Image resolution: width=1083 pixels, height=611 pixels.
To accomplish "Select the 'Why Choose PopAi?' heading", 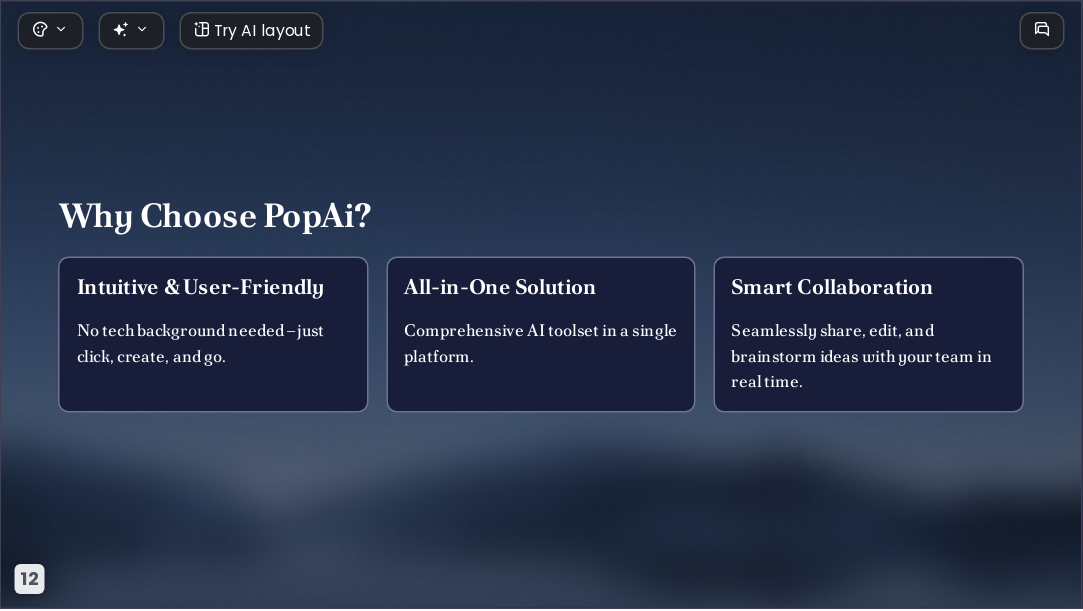I will tap(215, 216).
